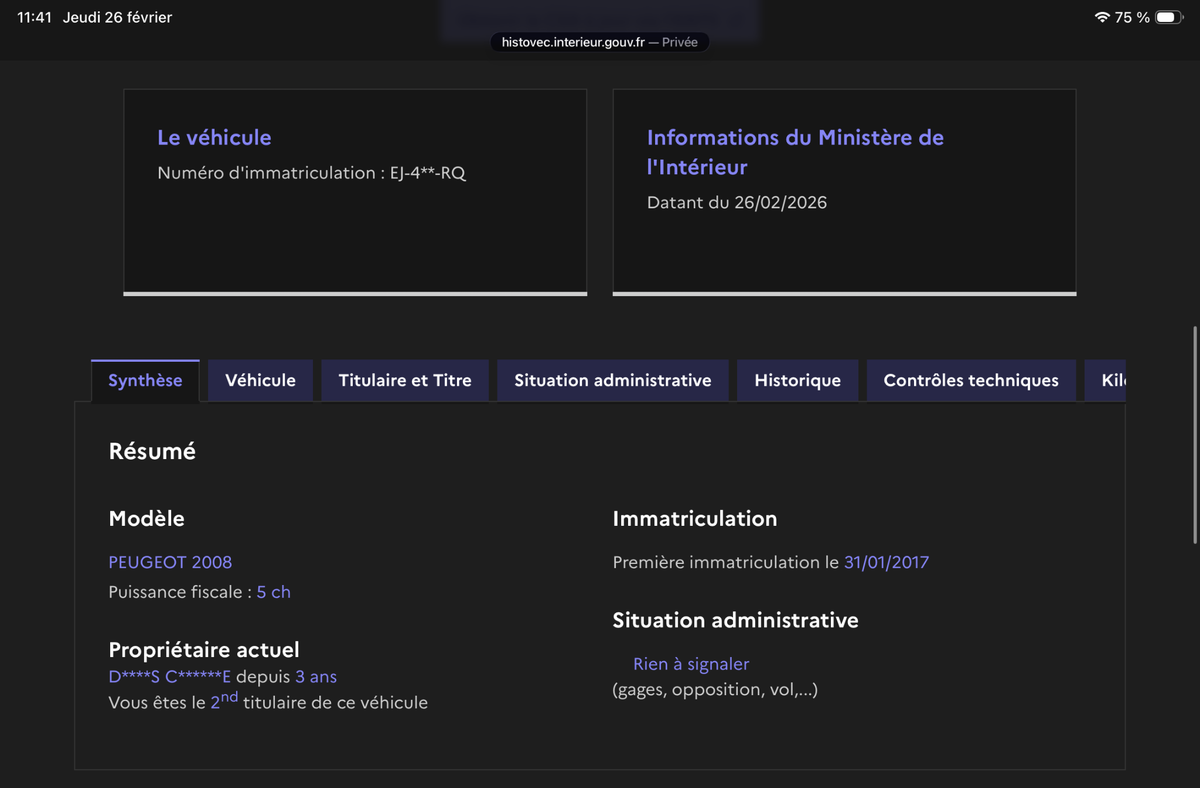Screen dimensions: 1200x788
Task: Tap the battery indicator icon
Action: click(1169, 17)
